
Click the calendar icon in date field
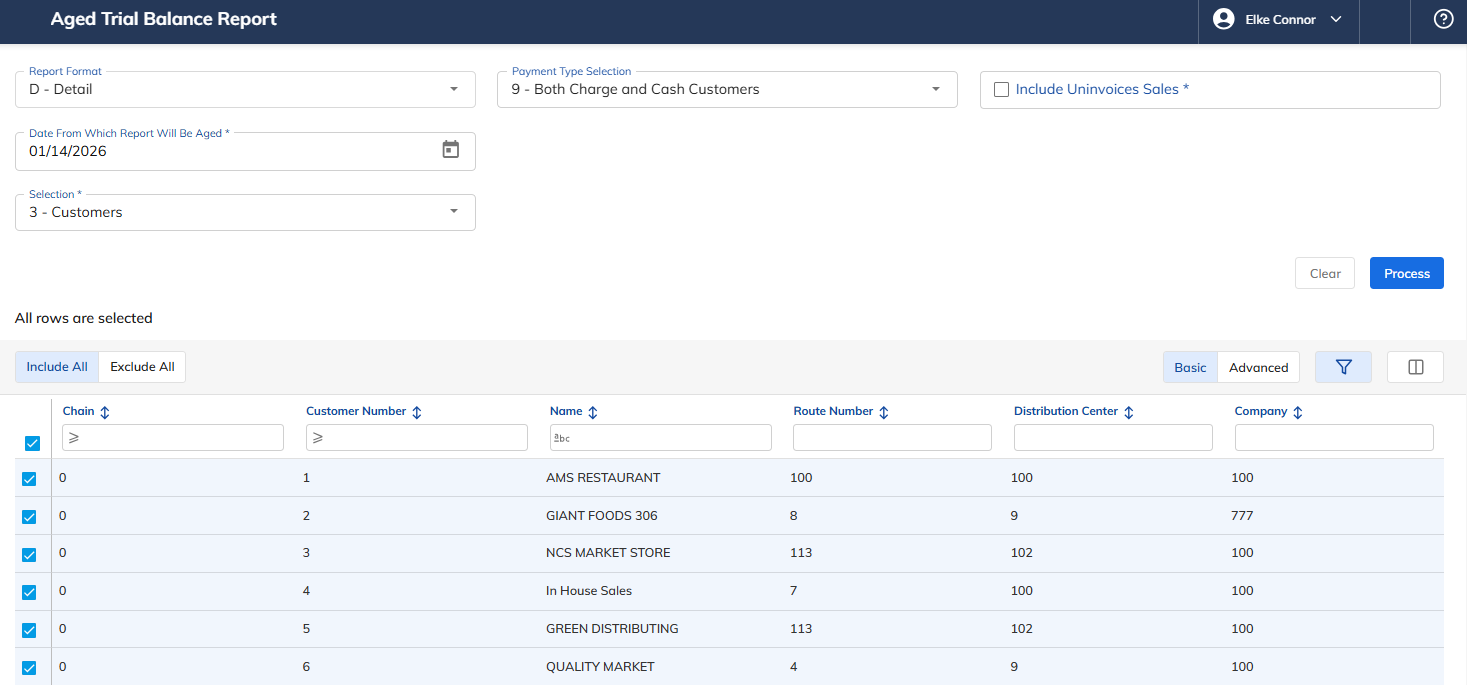point(451,150)
